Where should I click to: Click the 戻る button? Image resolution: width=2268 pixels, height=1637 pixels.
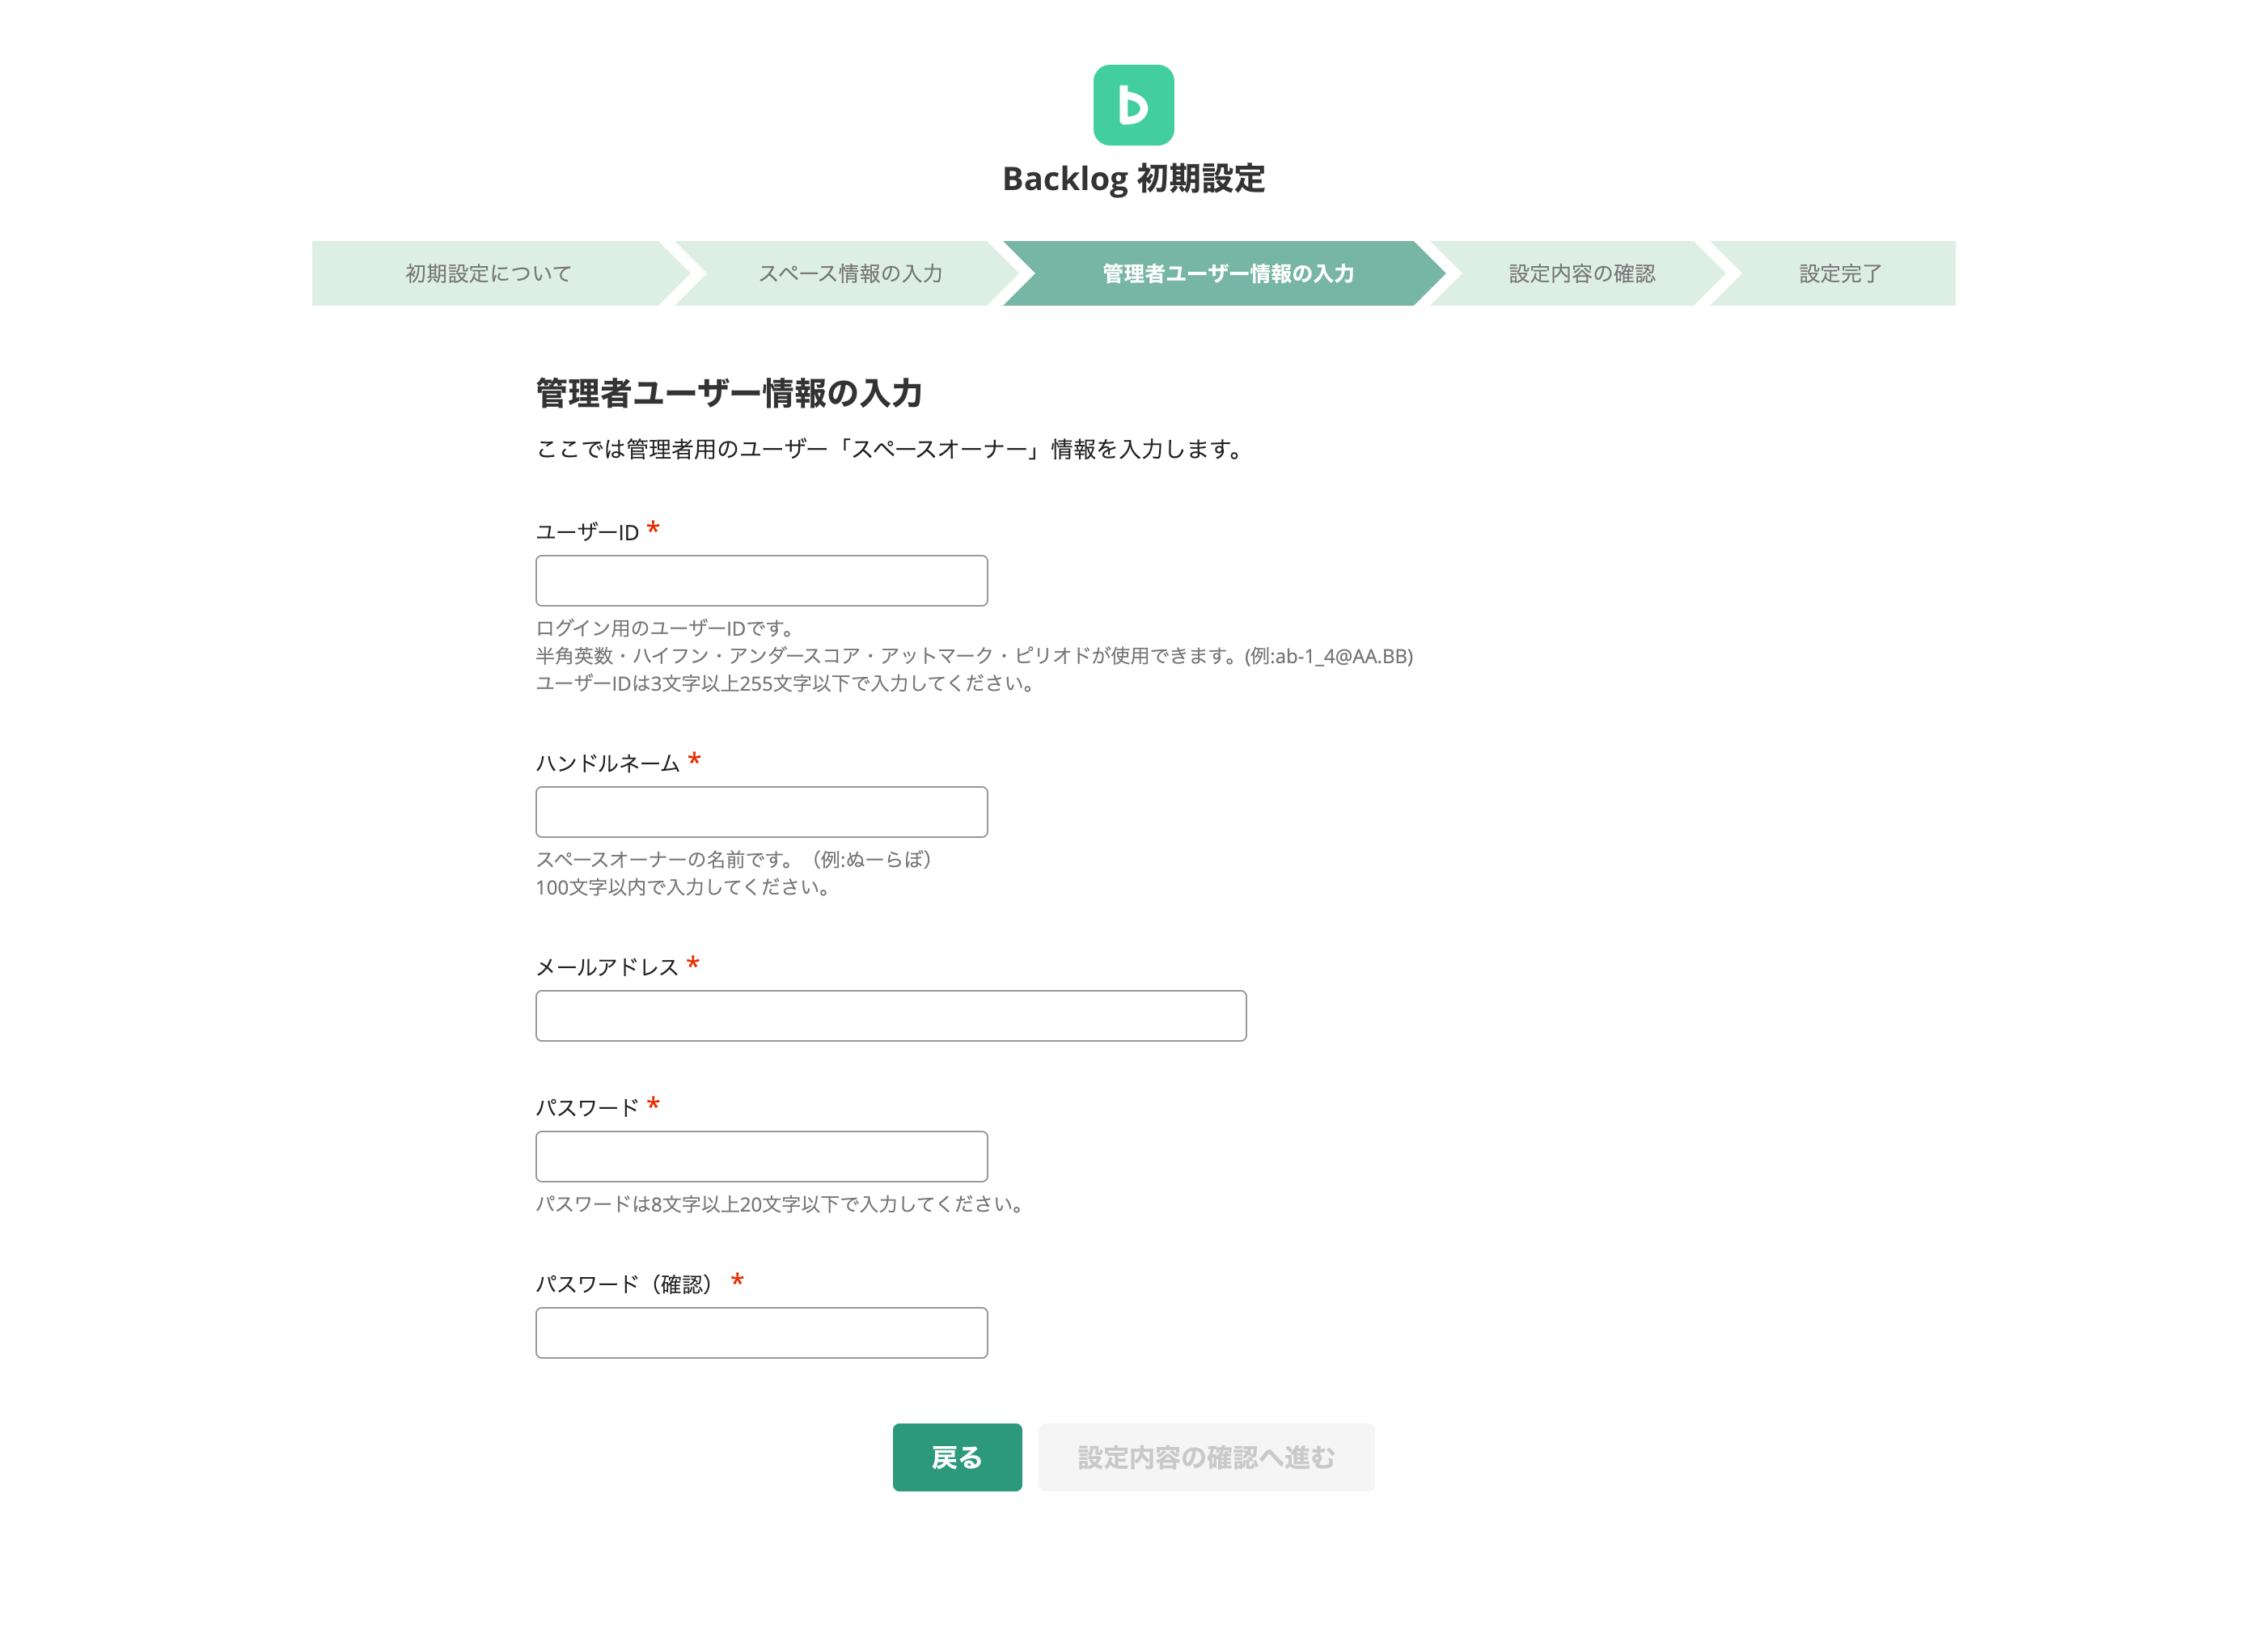(x=956, y=1458)
